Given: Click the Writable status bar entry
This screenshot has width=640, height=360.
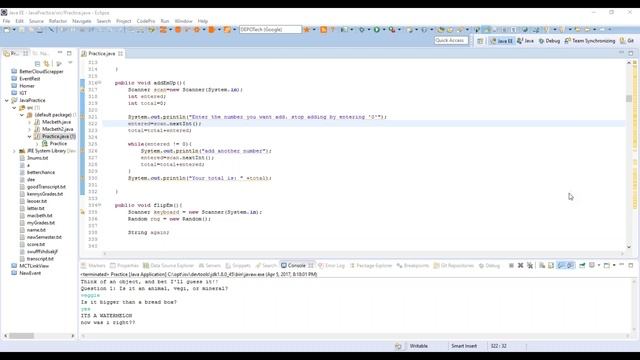Looking at the screenshot, I should (418, 346).
